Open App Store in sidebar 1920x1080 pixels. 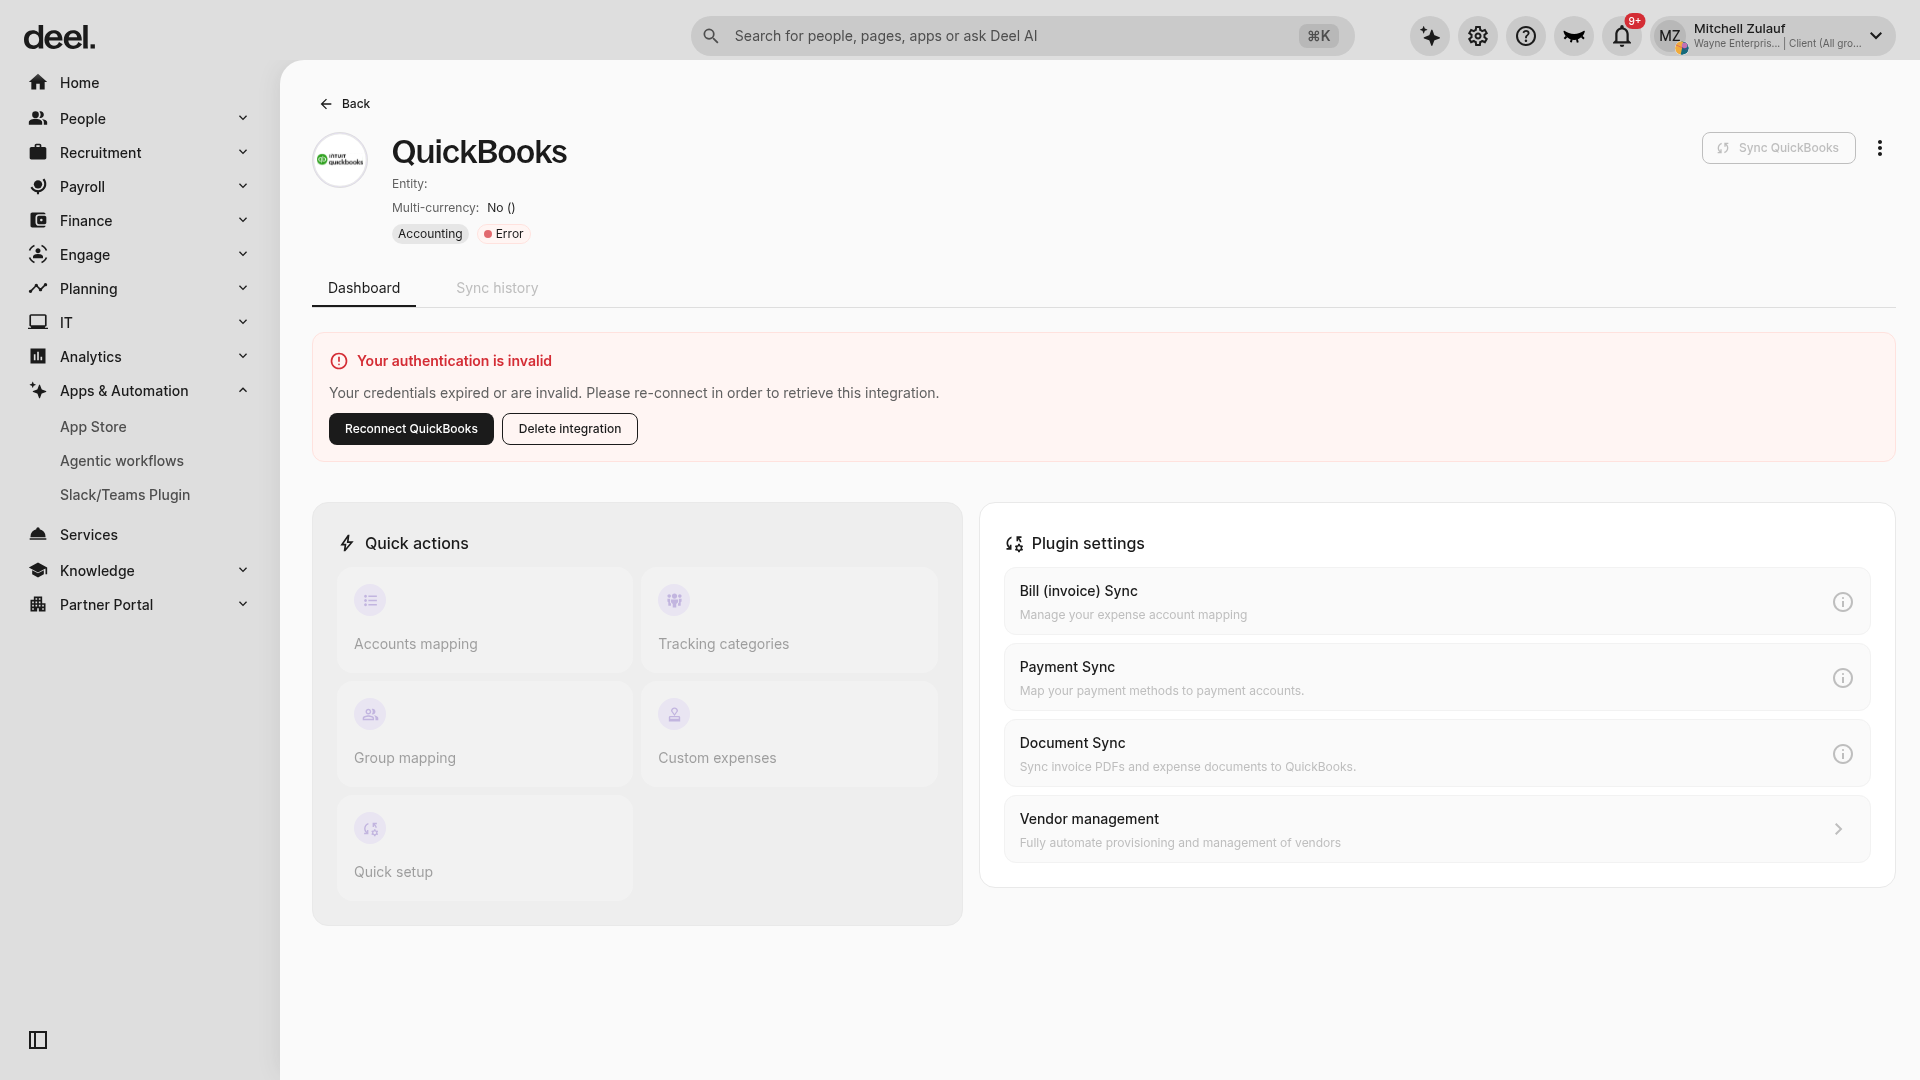click(93, 427)
